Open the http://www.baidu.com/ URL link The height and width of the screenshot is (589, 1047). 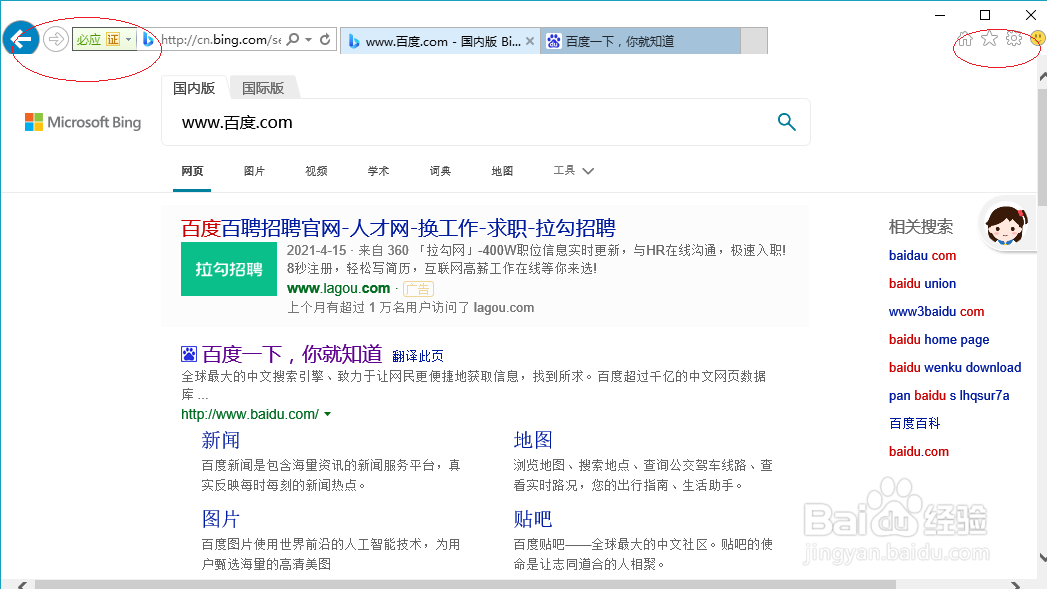250,414
